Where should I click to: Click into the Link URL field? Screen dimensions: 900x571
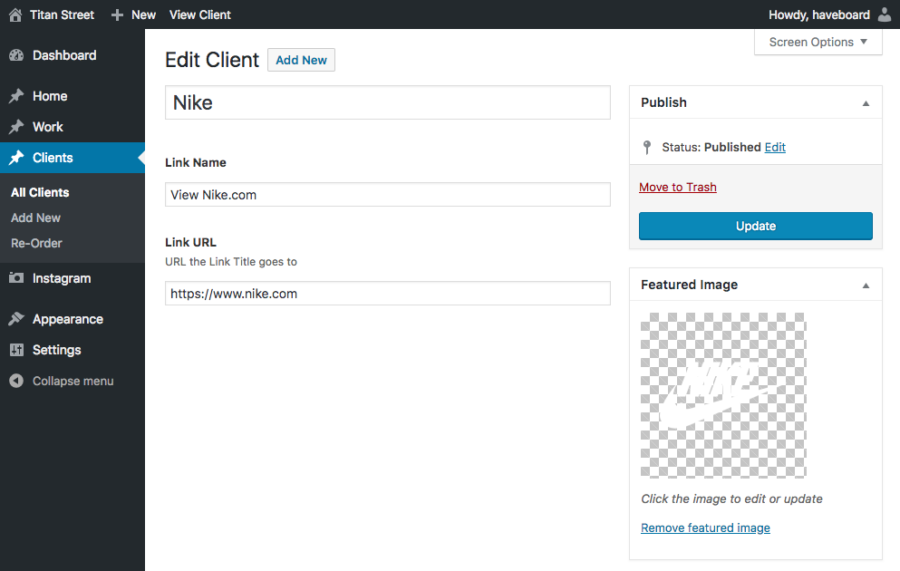(x=387, y=294)
